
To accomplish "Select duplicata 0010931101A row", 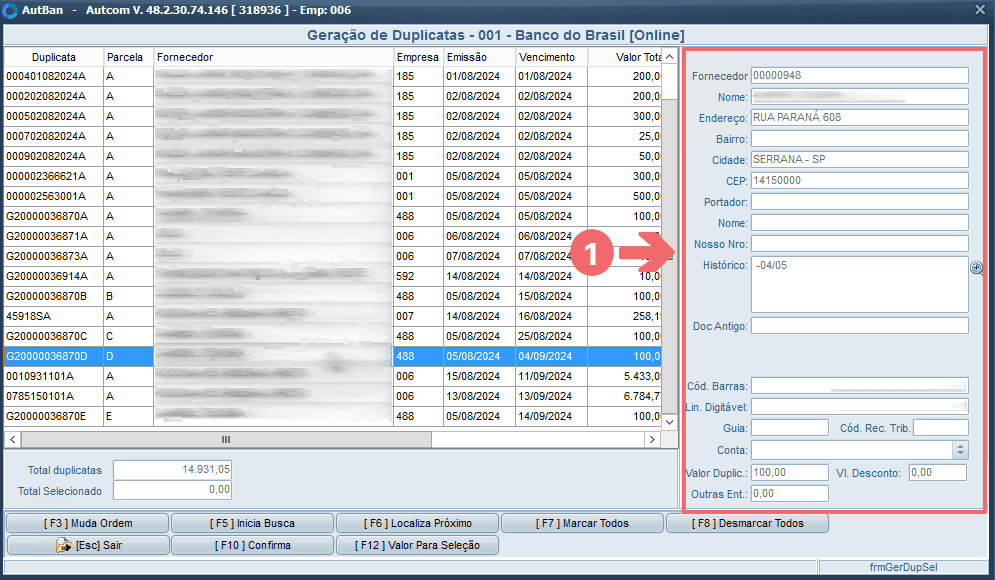I will pos(333,376).
